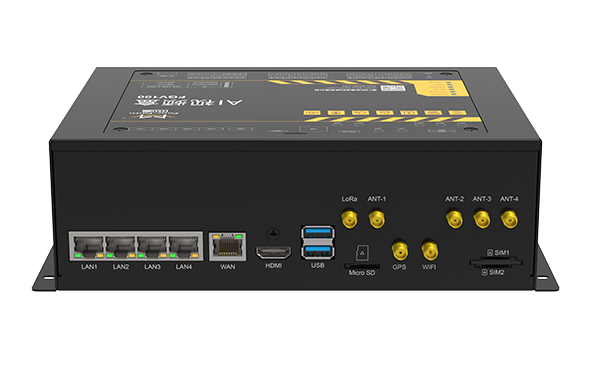Click the lower blue USB port
Screen dimensions: 600x372
(317, 251)
